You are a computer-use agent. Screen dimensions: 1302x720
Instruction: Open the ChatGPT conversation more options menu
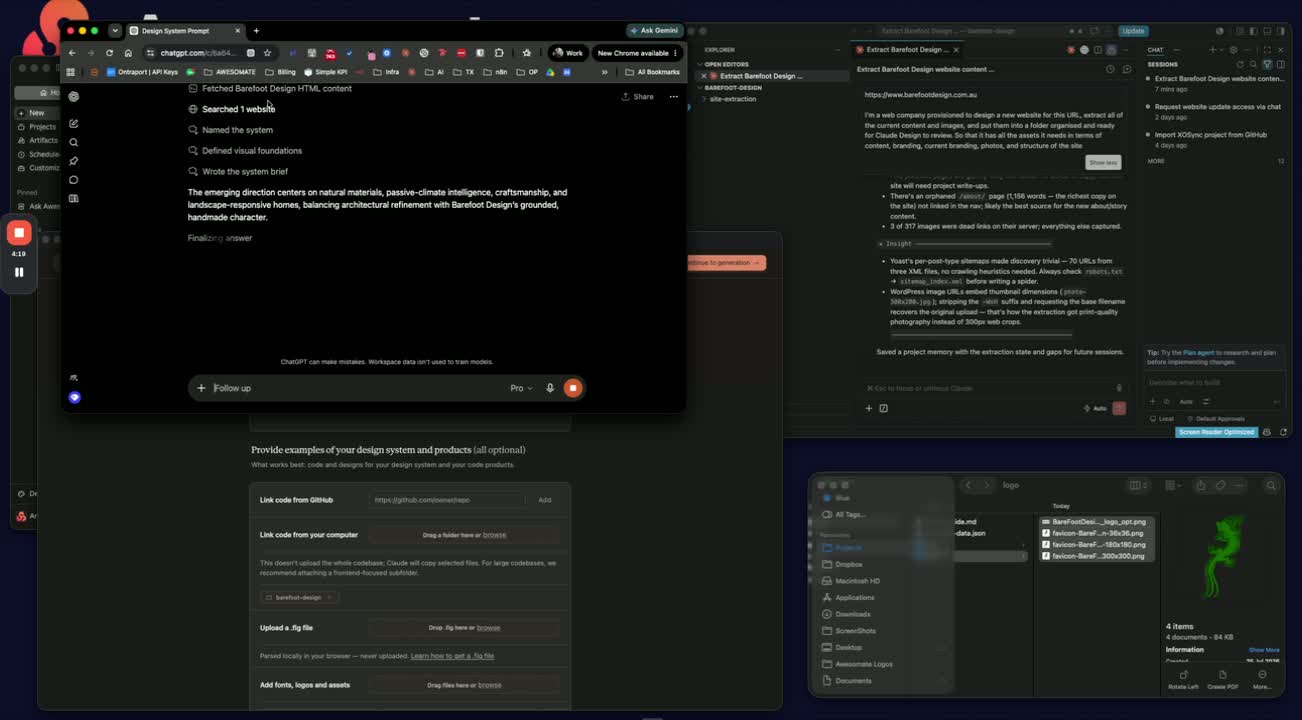coord(673,97)
